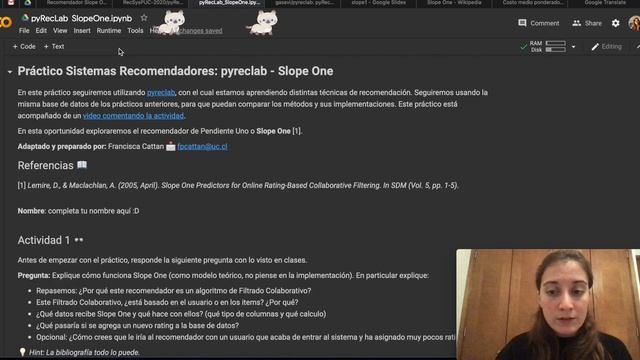The width and height of the screenshot is (640, 360).
Task: Open the Comment panel
Action: click(539, 23)
